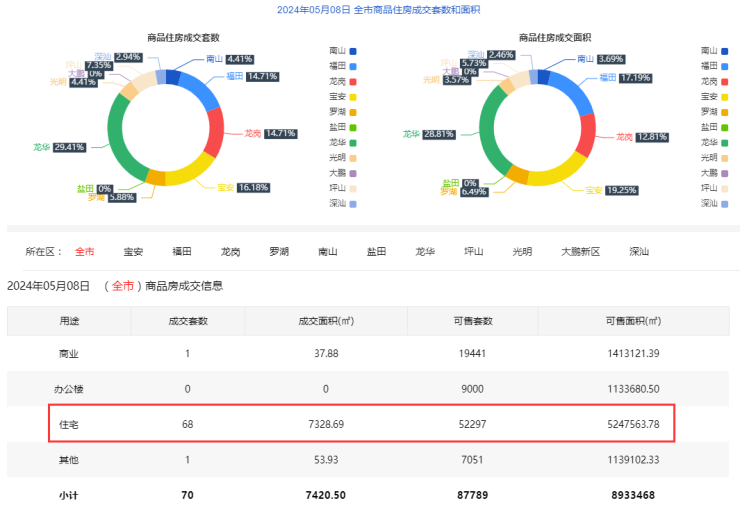740x512 pixels.
Task: Switch to the 宝安 district tab
Action: (x=133, y=251)
